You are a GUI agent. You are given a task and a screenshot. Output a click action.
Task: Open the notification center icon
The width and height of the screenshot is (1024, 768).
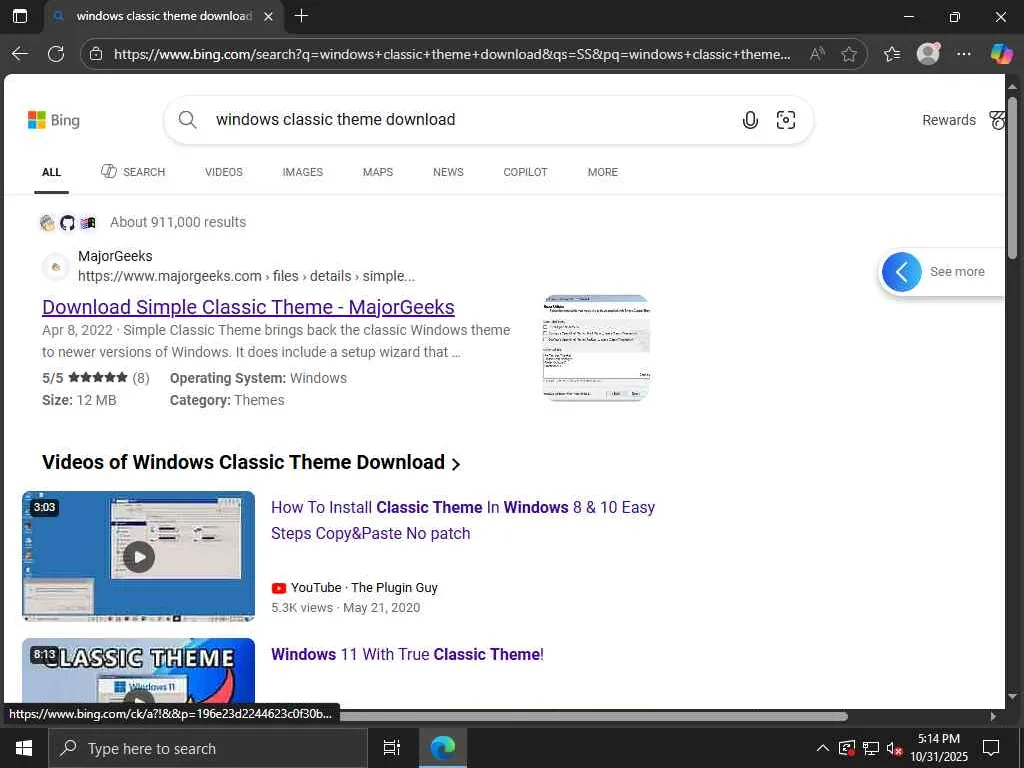pyautogui.click(x=991, y=748)
